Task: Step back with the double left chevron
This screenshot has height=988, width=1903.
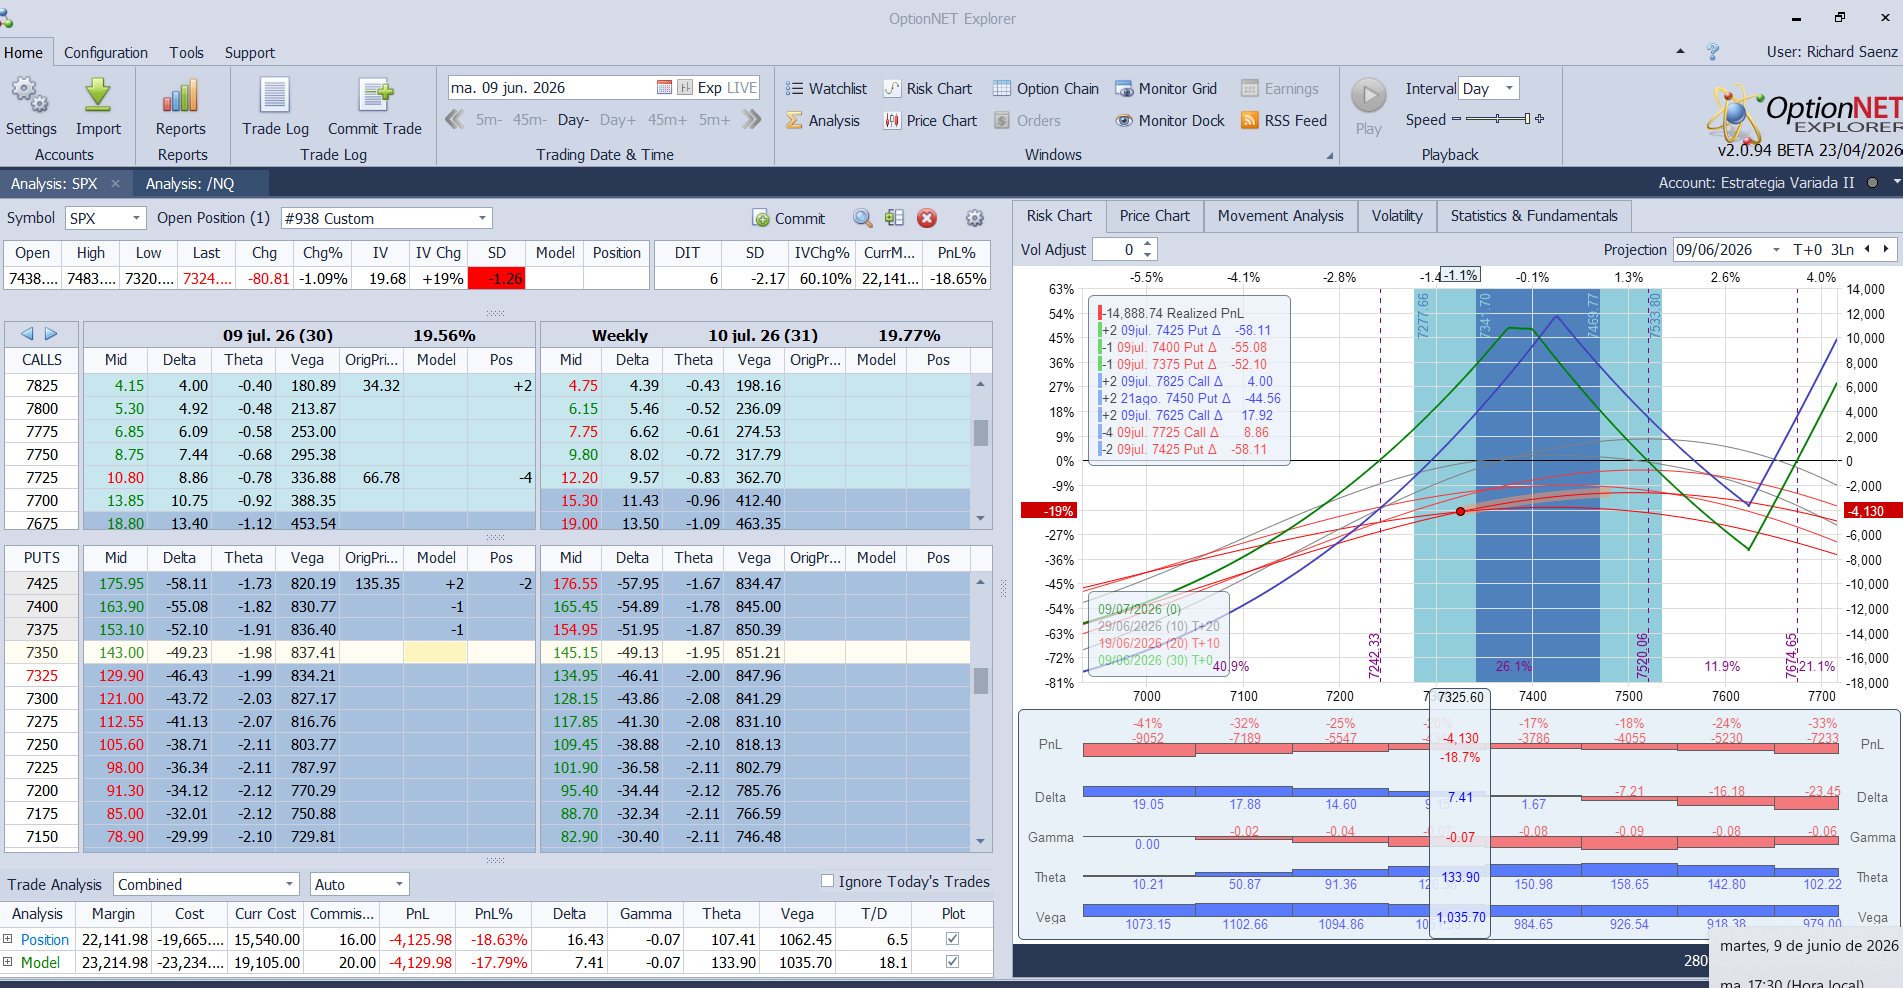Action: tap(455, 120)
